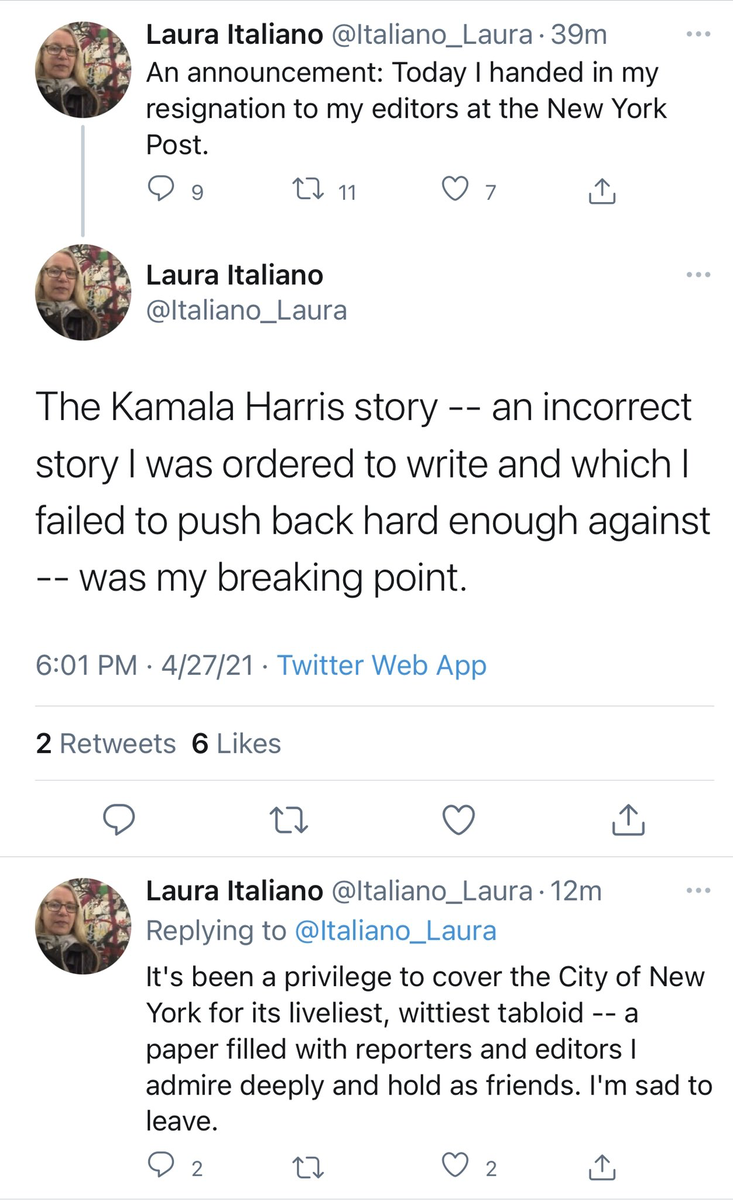Share the first resignation tweet

(600, 190)
